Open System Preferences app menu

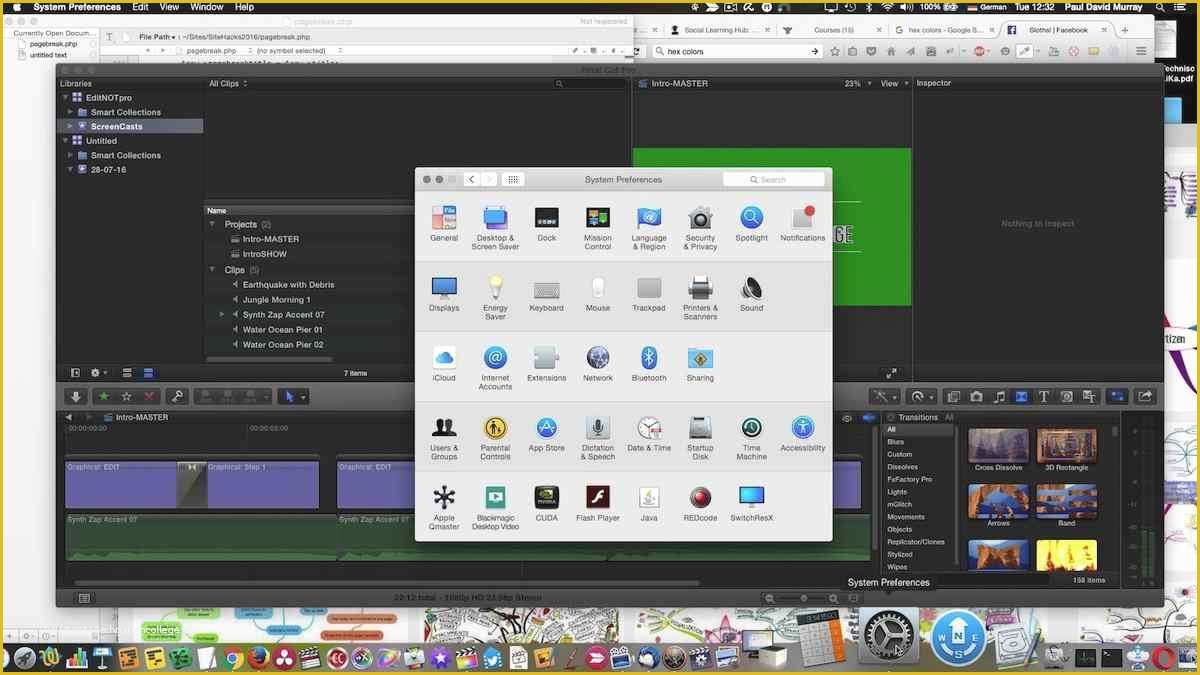coord(77,7)
